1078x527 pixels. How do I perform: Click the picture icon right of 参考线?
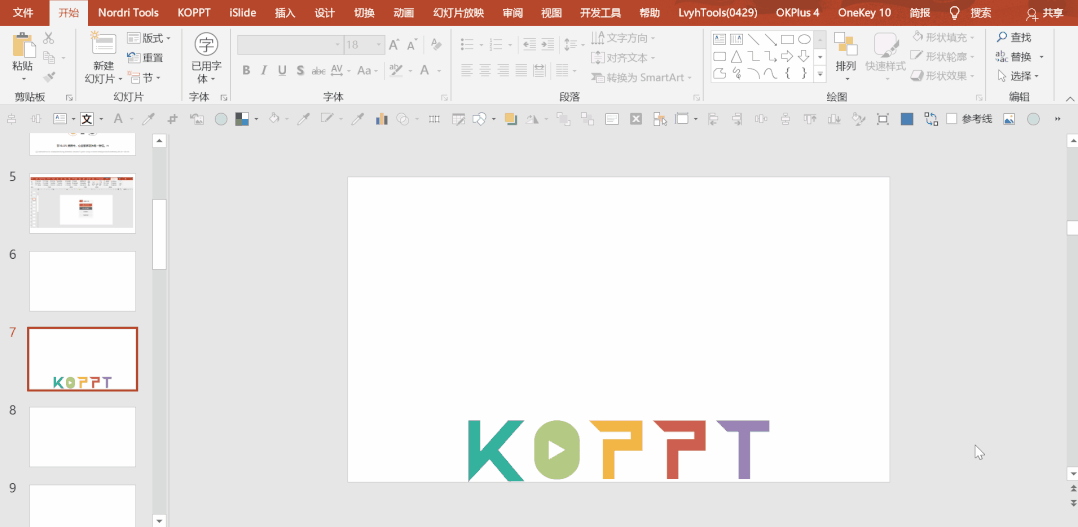[x=1009, y=119]
